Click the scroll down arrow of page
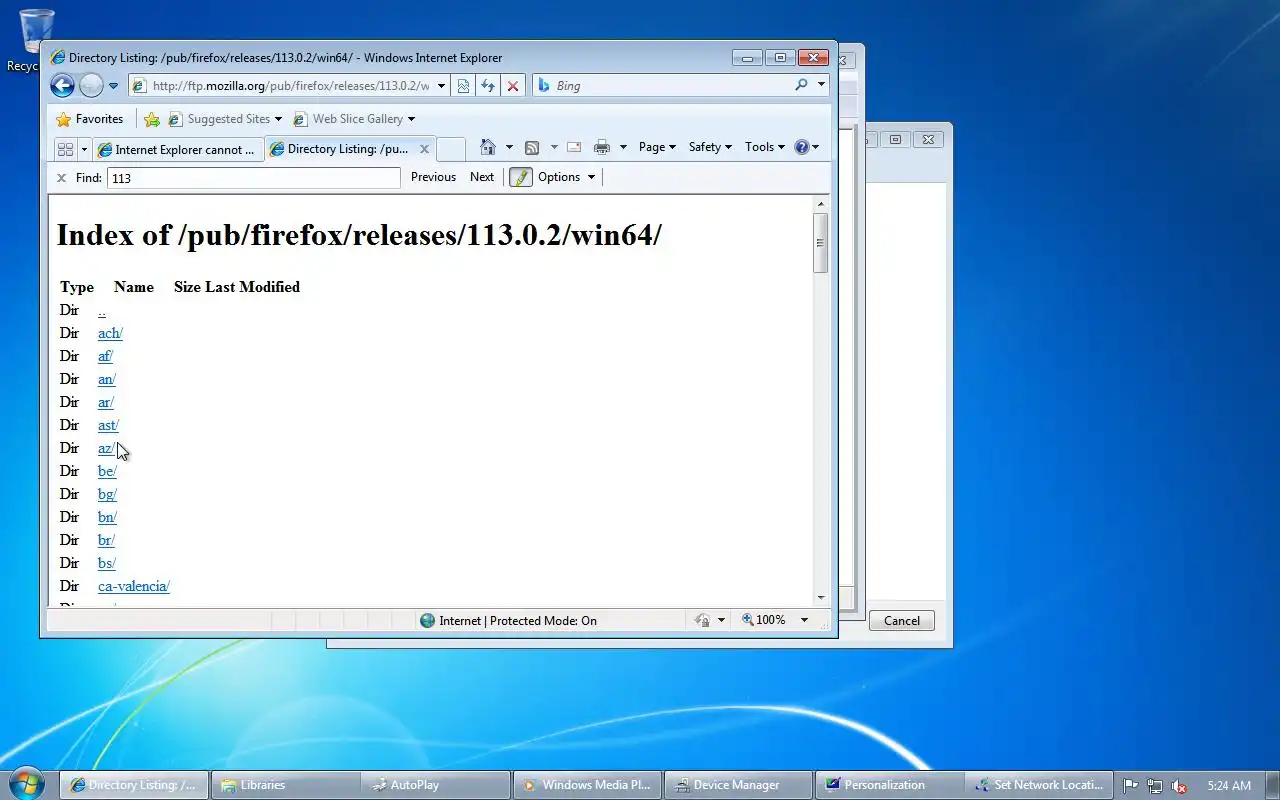Viewport: 1280px width, 800px height. coord(821,597)
